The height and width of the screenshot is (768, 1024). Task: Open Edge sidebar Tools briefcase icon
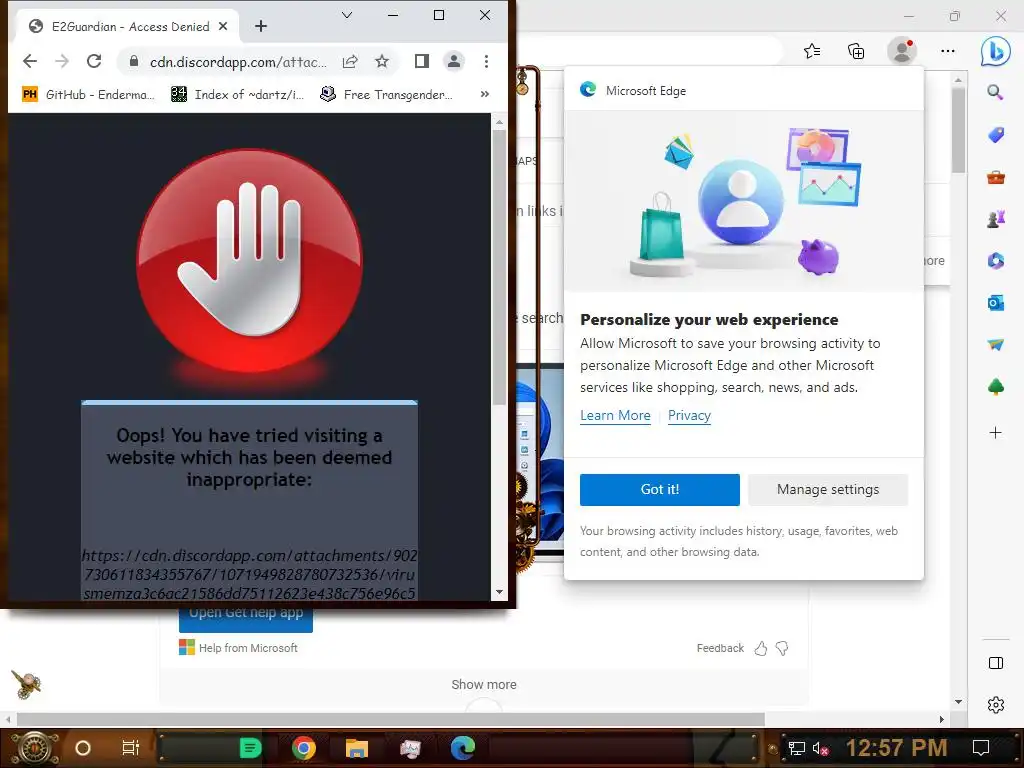tap(995, 177)
